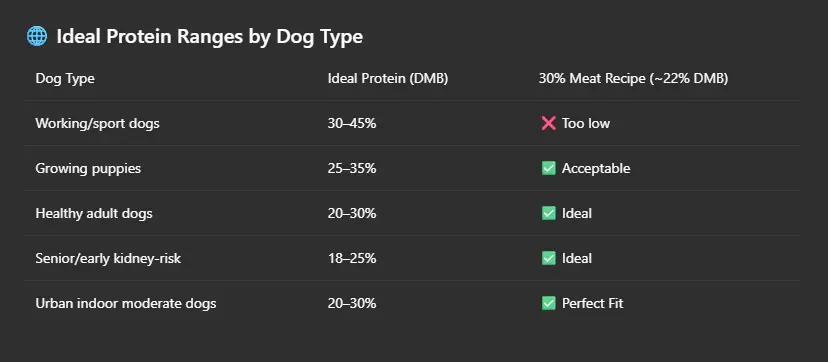Select the Working/sport dogs cell
828x362 pixels.
(97, 123)
